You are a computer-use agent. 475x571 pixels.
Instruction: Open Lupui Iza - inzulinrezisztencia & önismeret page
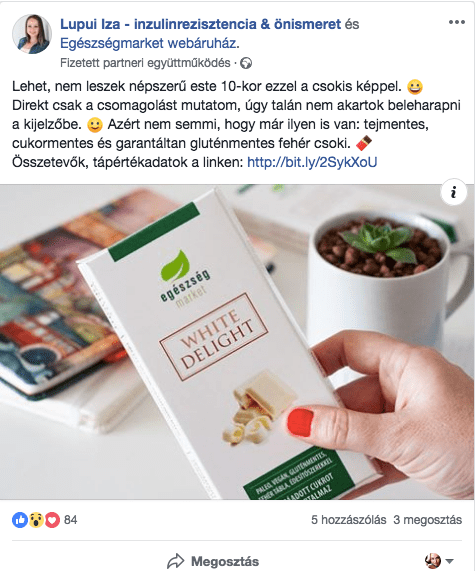tap(201, 24)
